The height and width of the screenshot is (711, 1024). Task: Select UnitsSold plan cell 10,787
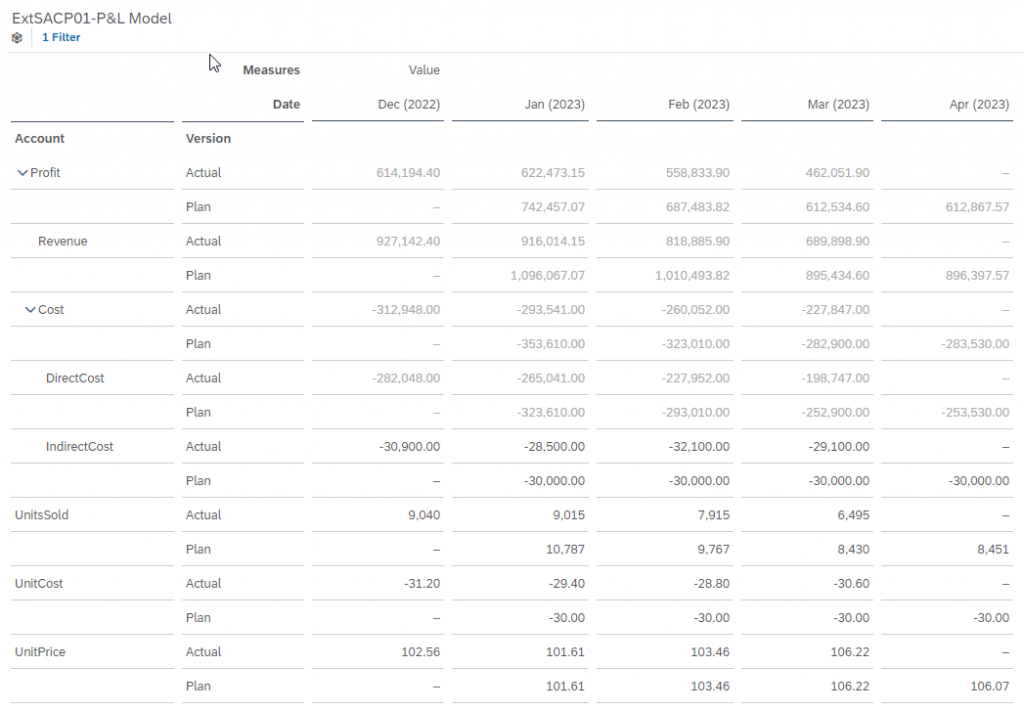[566, 550]
